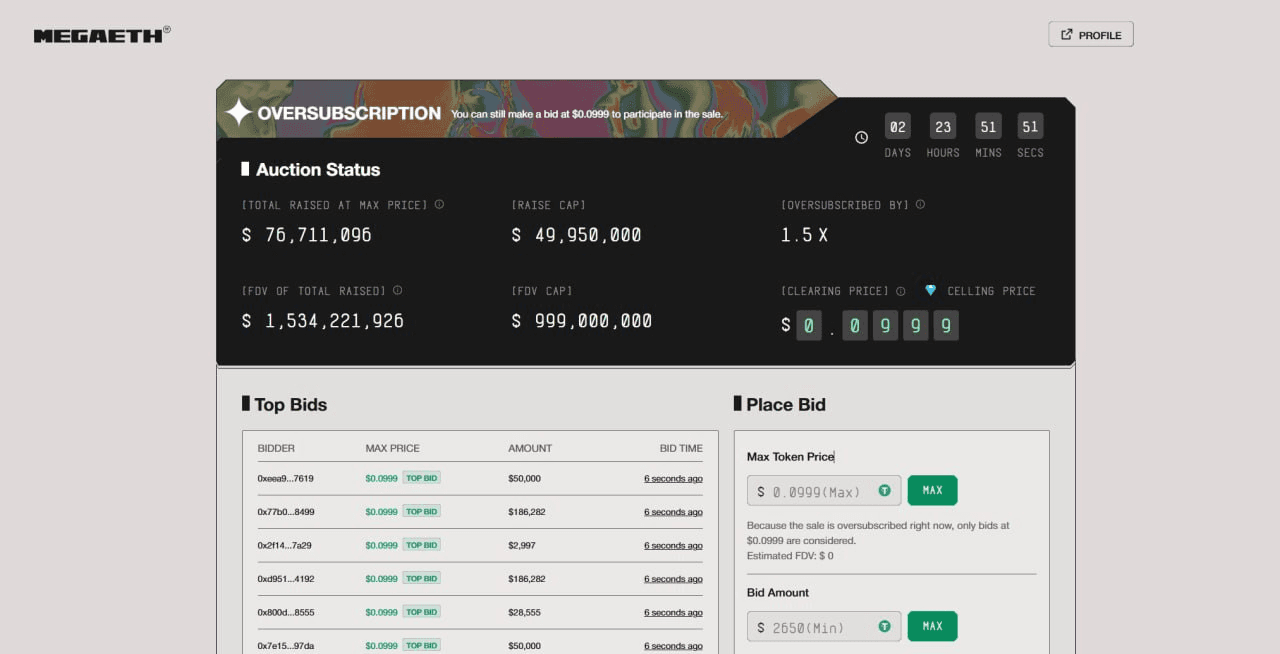Click the diamond icon near Ceiling Price
Viewport: 1280px width, 654px height.
pos(930,290)
